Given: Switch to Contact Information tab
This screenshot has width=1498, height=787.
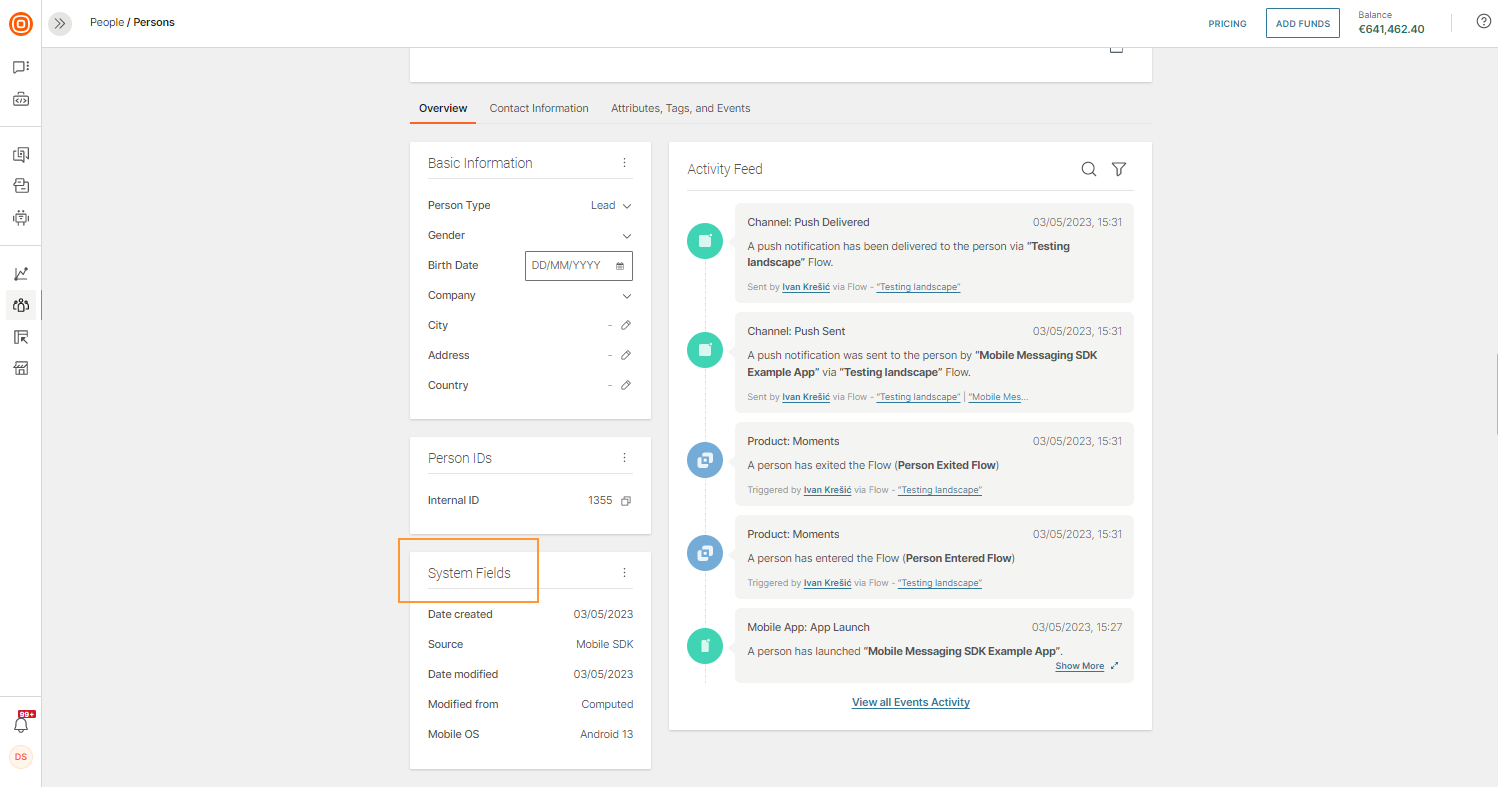Looking at the screenshot, I should 539,108.
